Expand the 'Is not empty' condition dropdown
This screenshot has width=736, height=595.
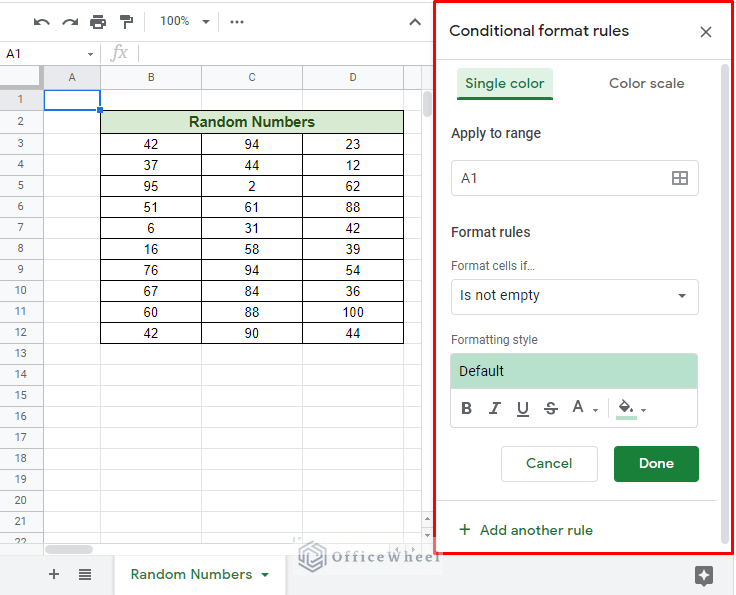click(574, 296)
